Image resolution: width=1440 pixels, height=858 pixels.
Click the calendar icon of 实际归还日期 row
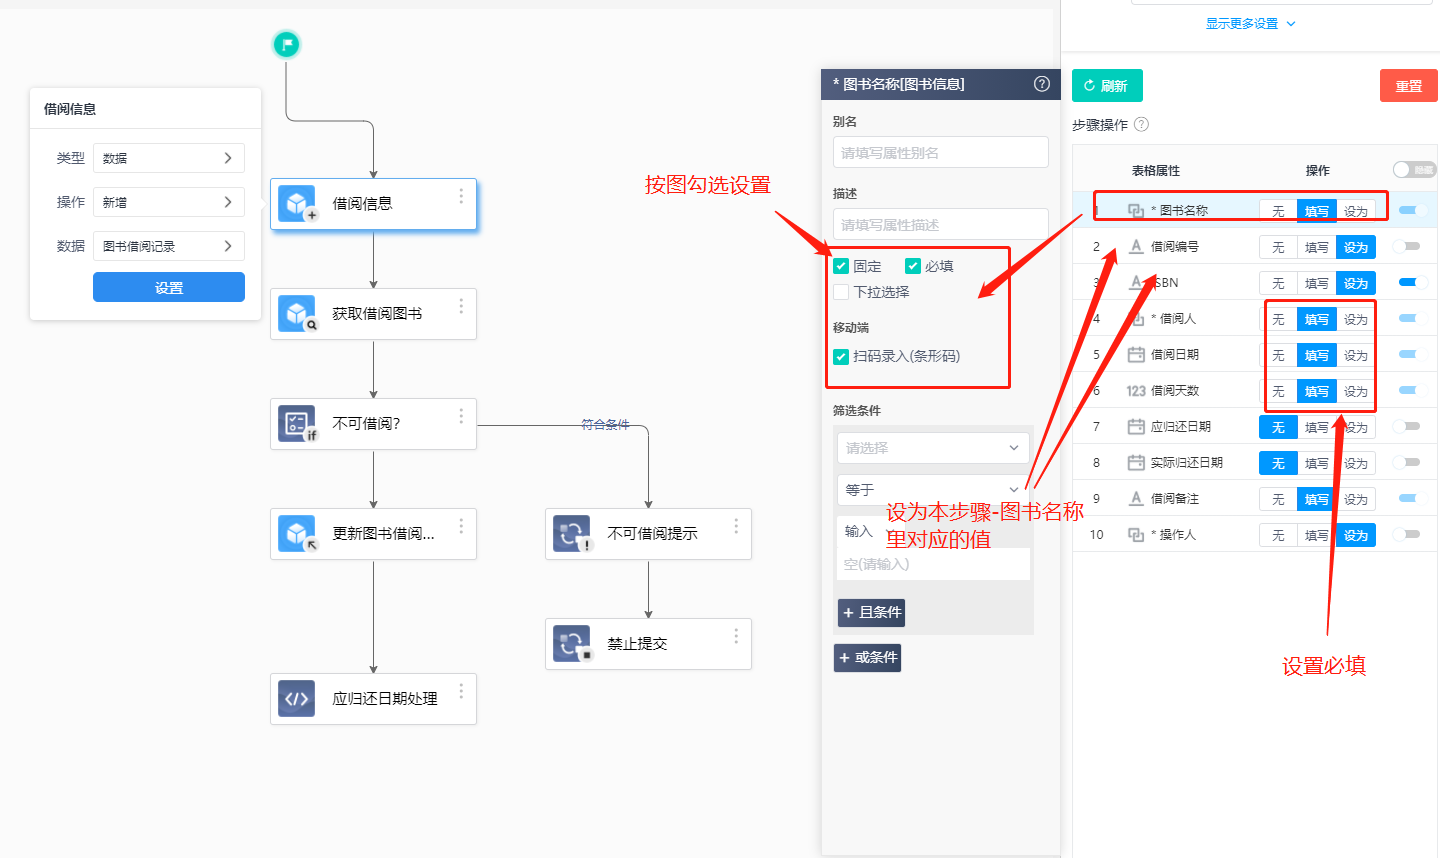pyautogui.click(x=1136, y=462)
